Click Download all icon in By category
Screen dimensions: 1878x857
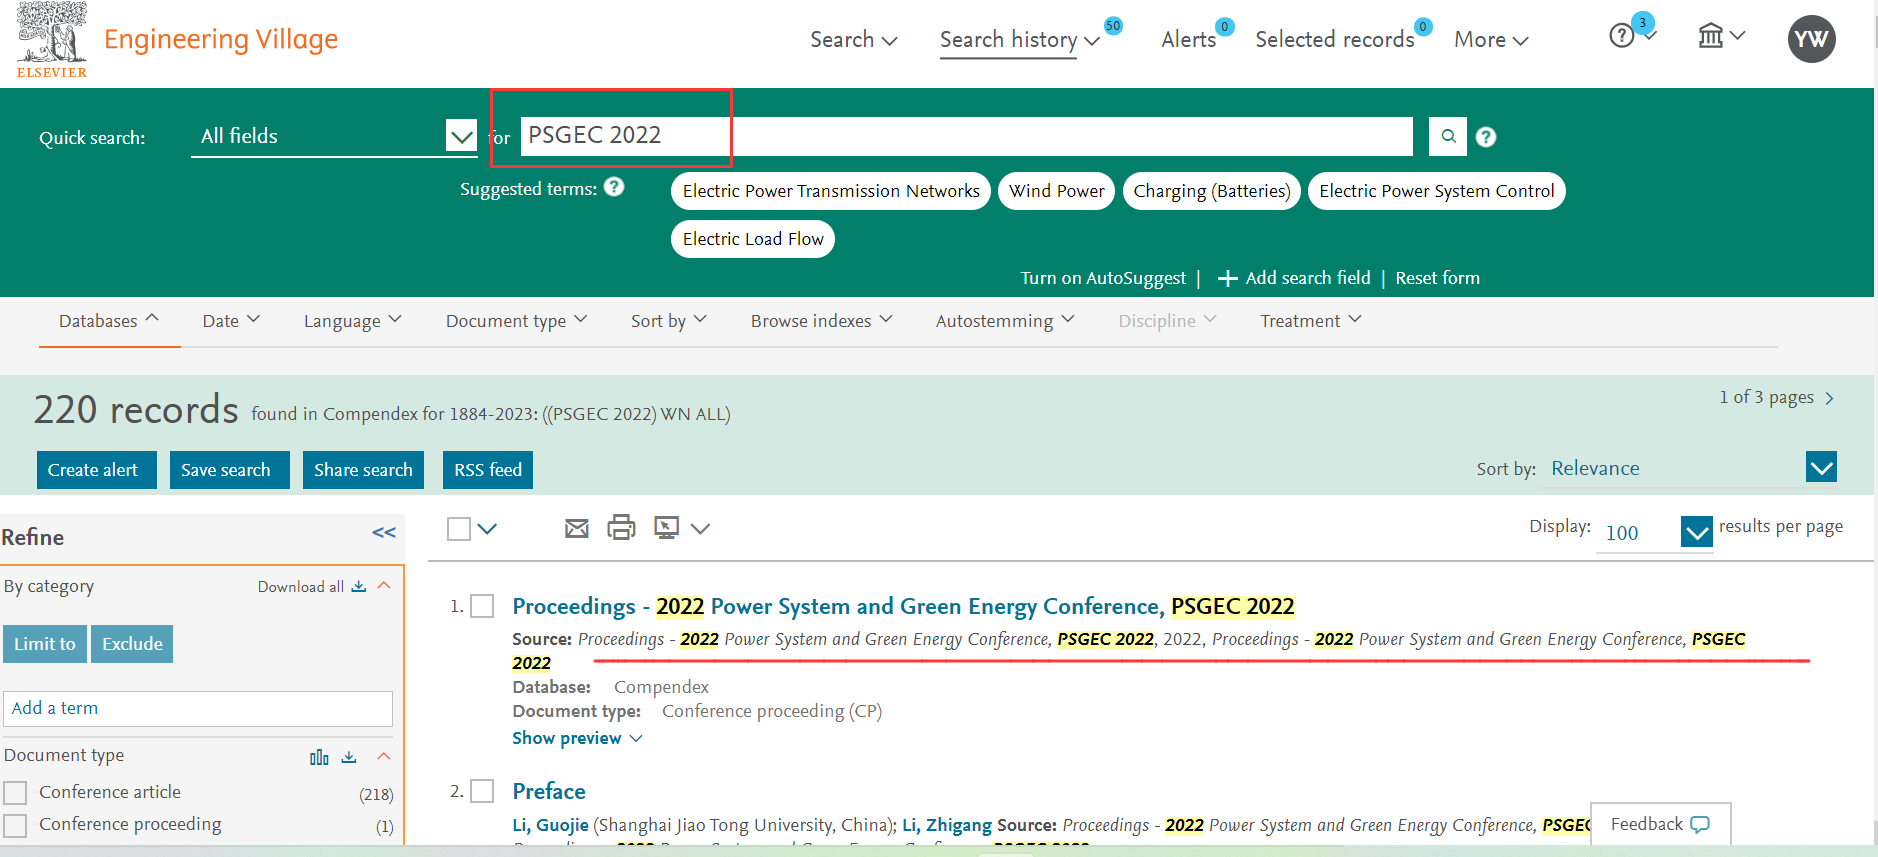click(358, 586)
